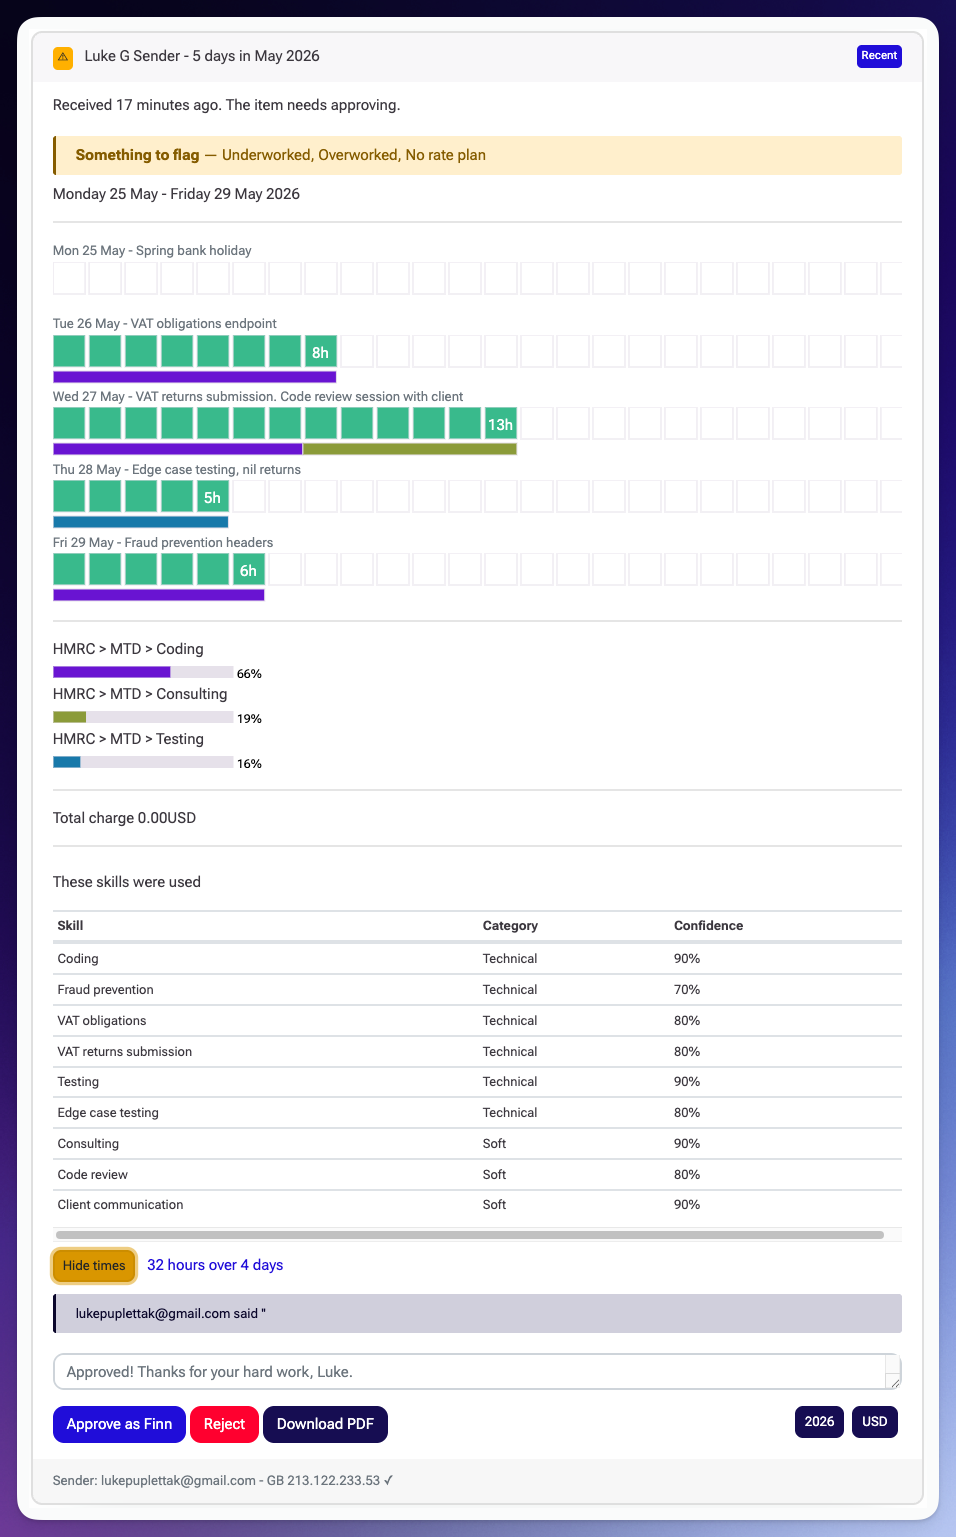Click the Sender email in the footer

click(178, 1480)
